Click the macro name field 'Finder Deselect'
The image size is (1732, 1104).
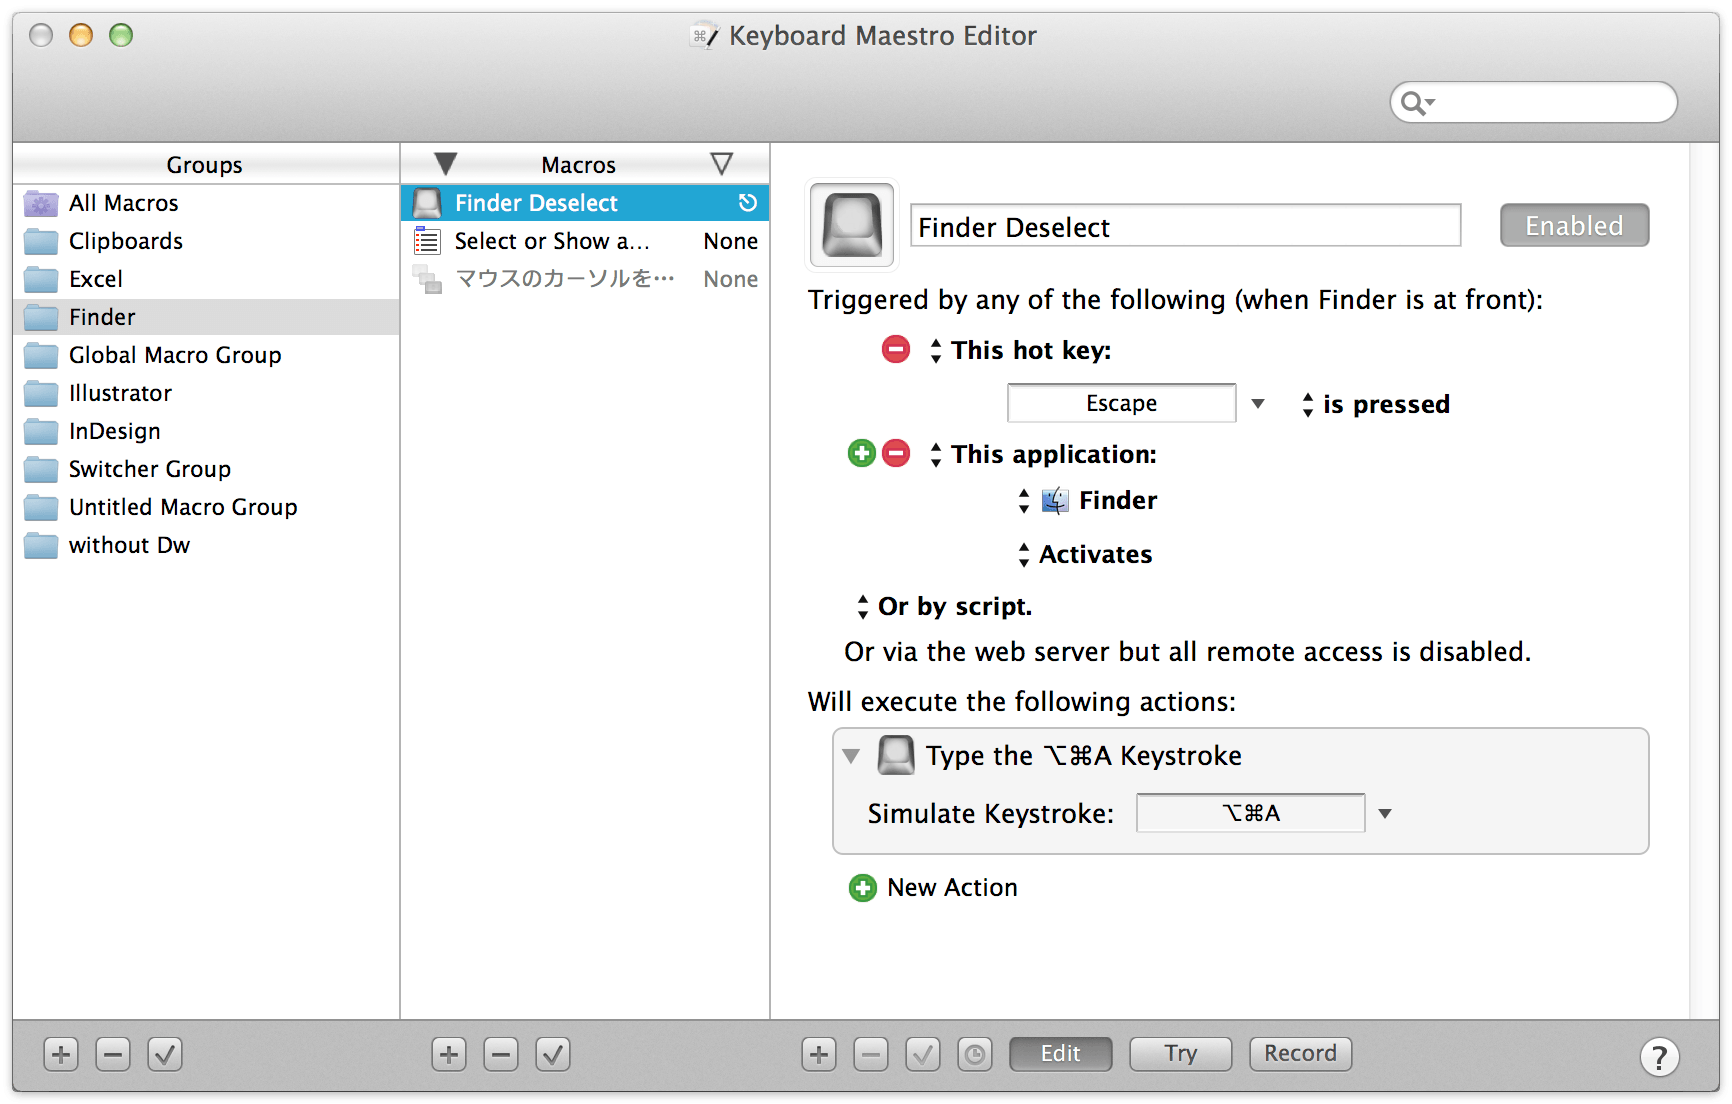click(1185, 226)
